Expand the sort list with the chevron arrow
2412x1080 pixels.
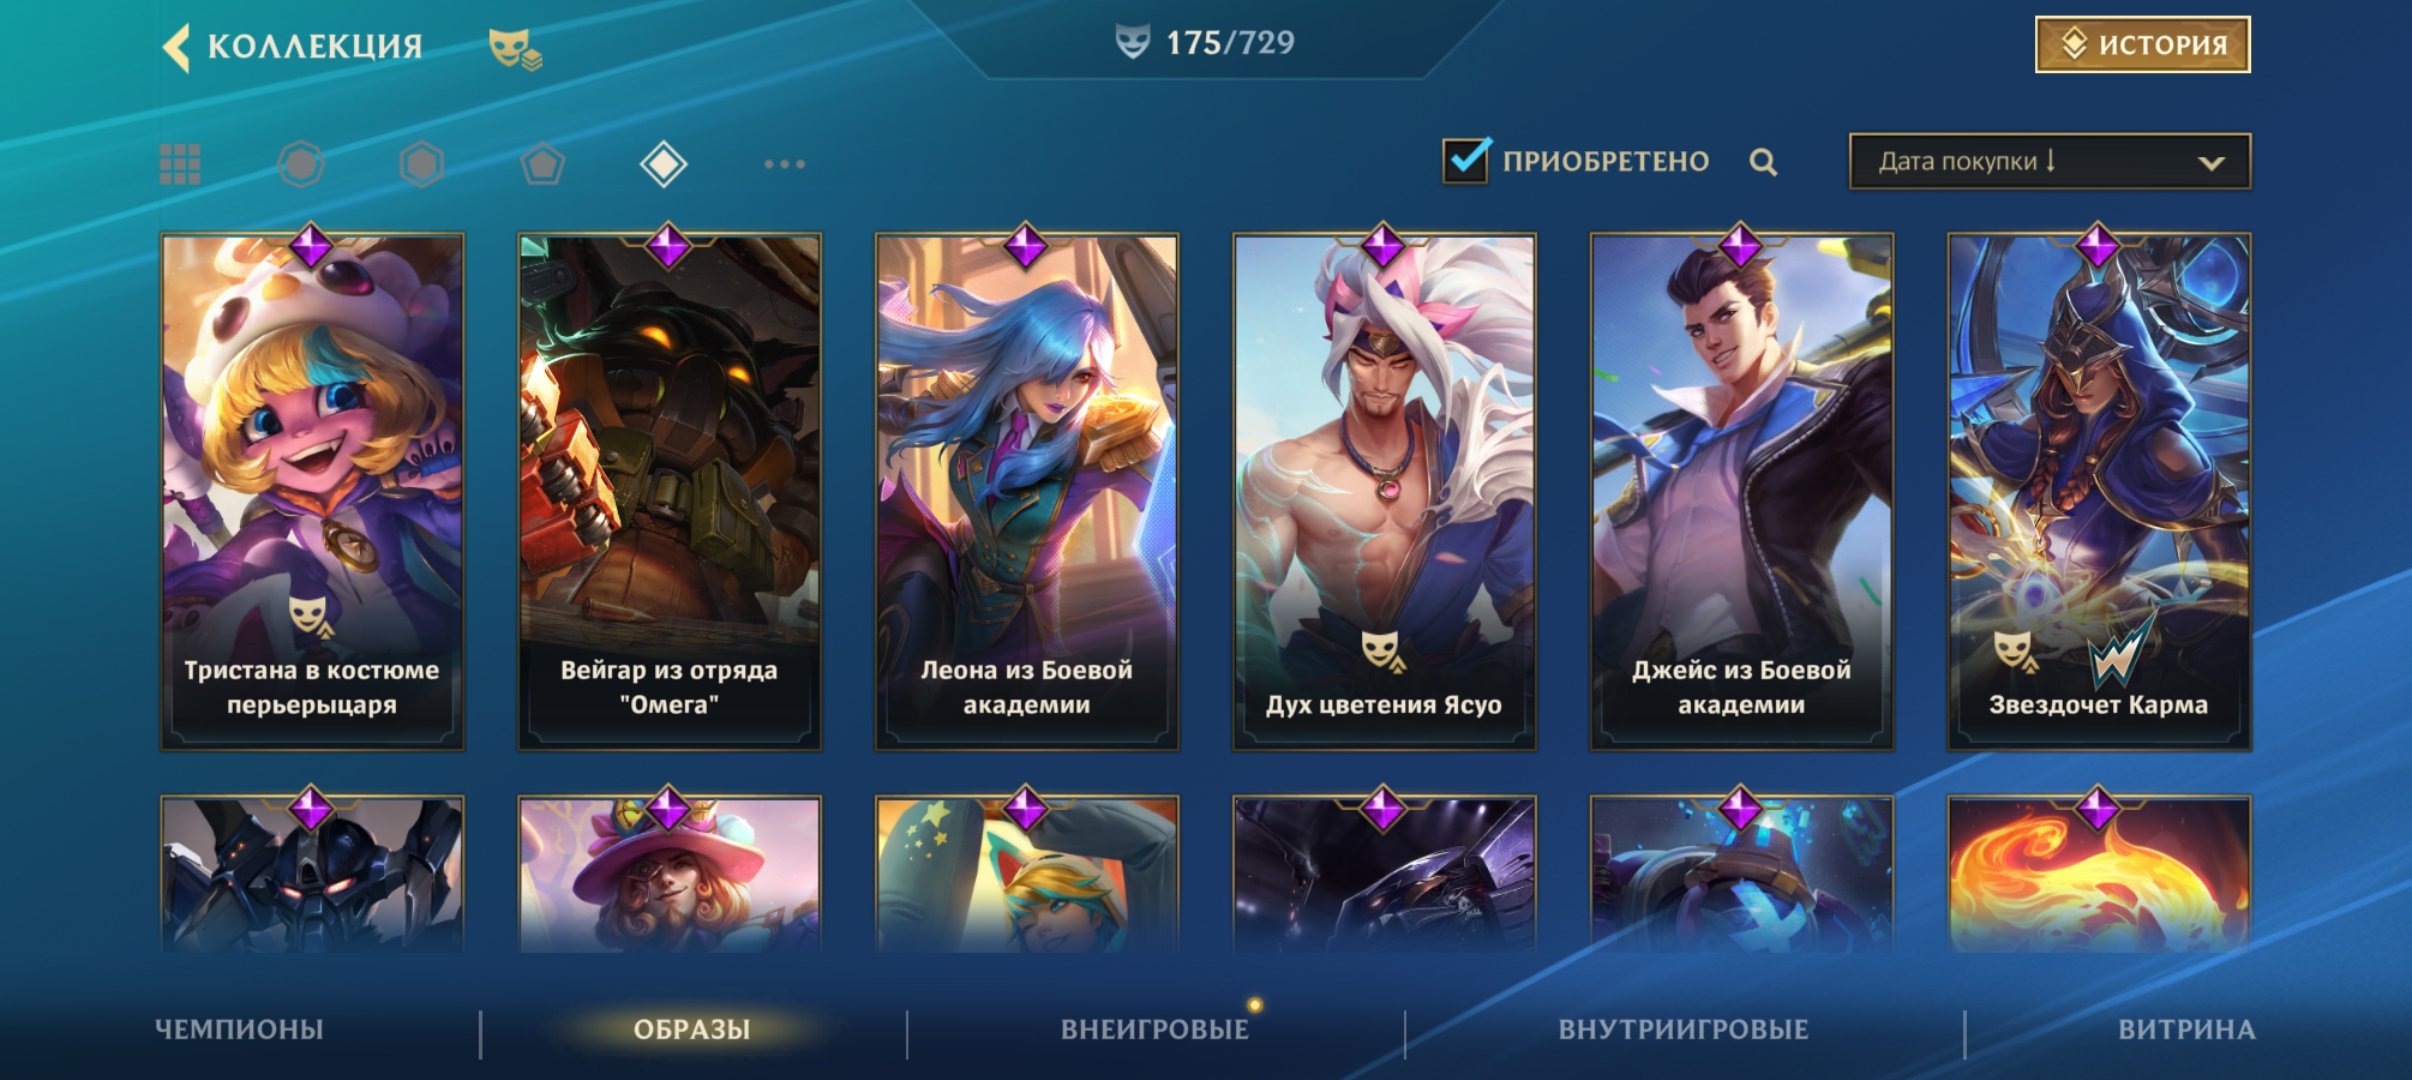point(2211,163)
